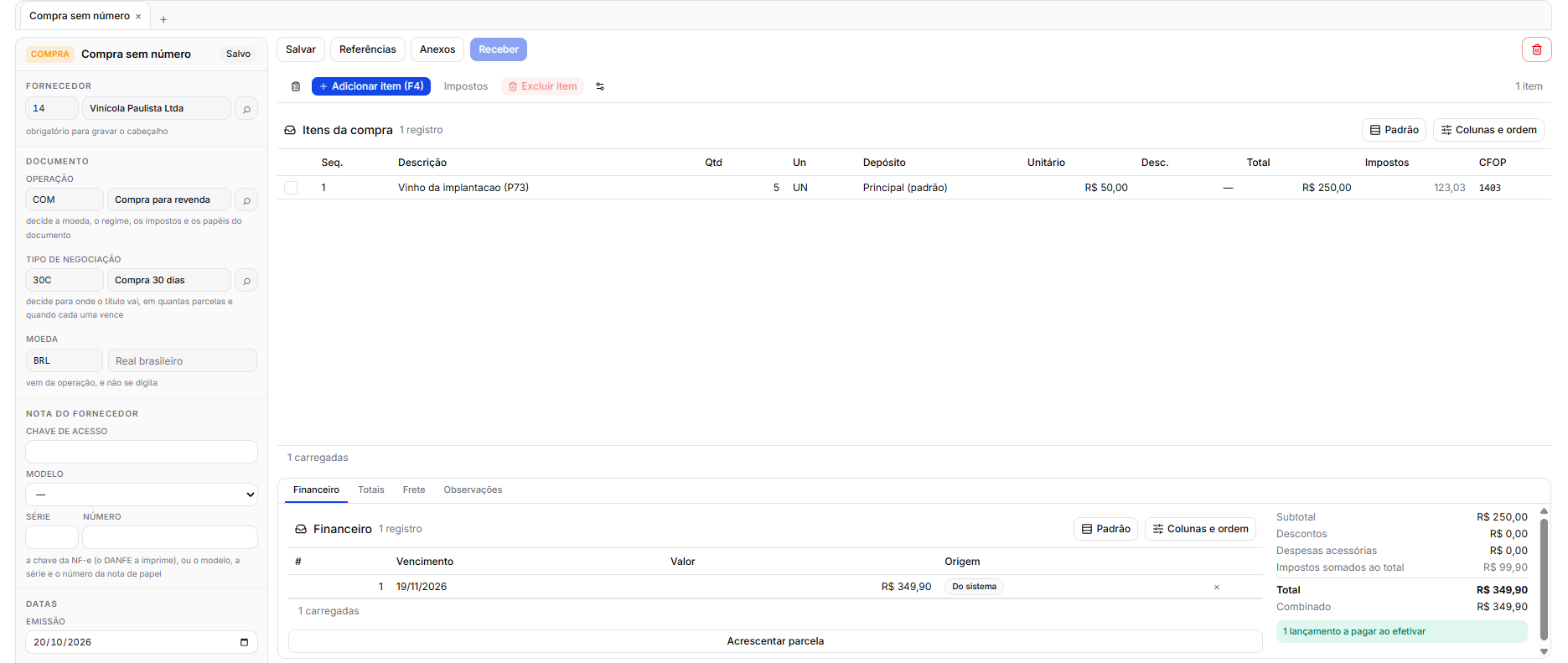
Task: Click the negotiation code field showing 30C
Action: [x=65, y=281]
